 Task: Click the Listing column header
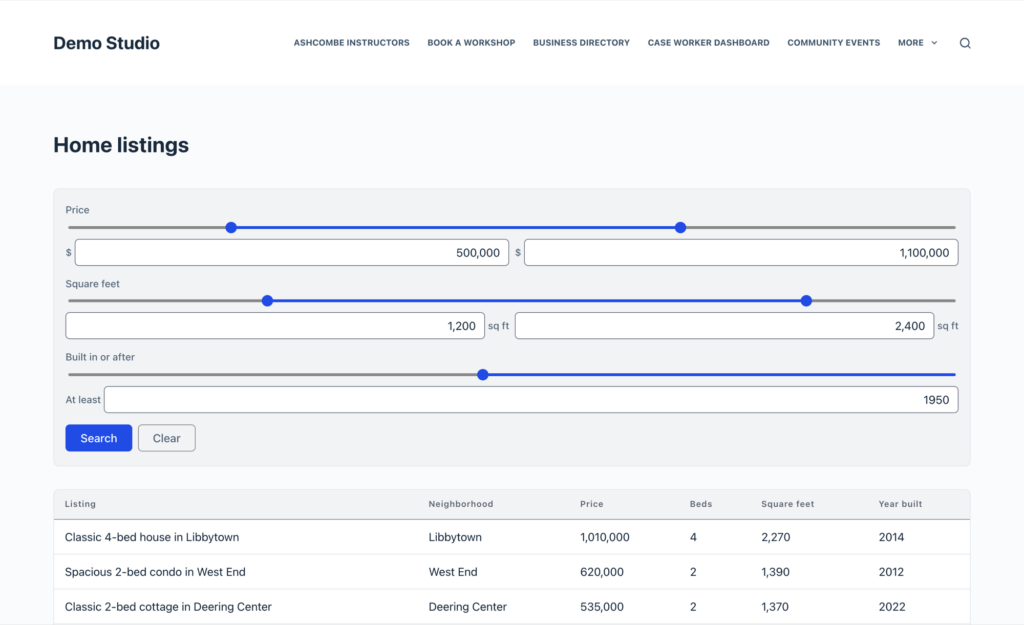(x=80, y=504)
